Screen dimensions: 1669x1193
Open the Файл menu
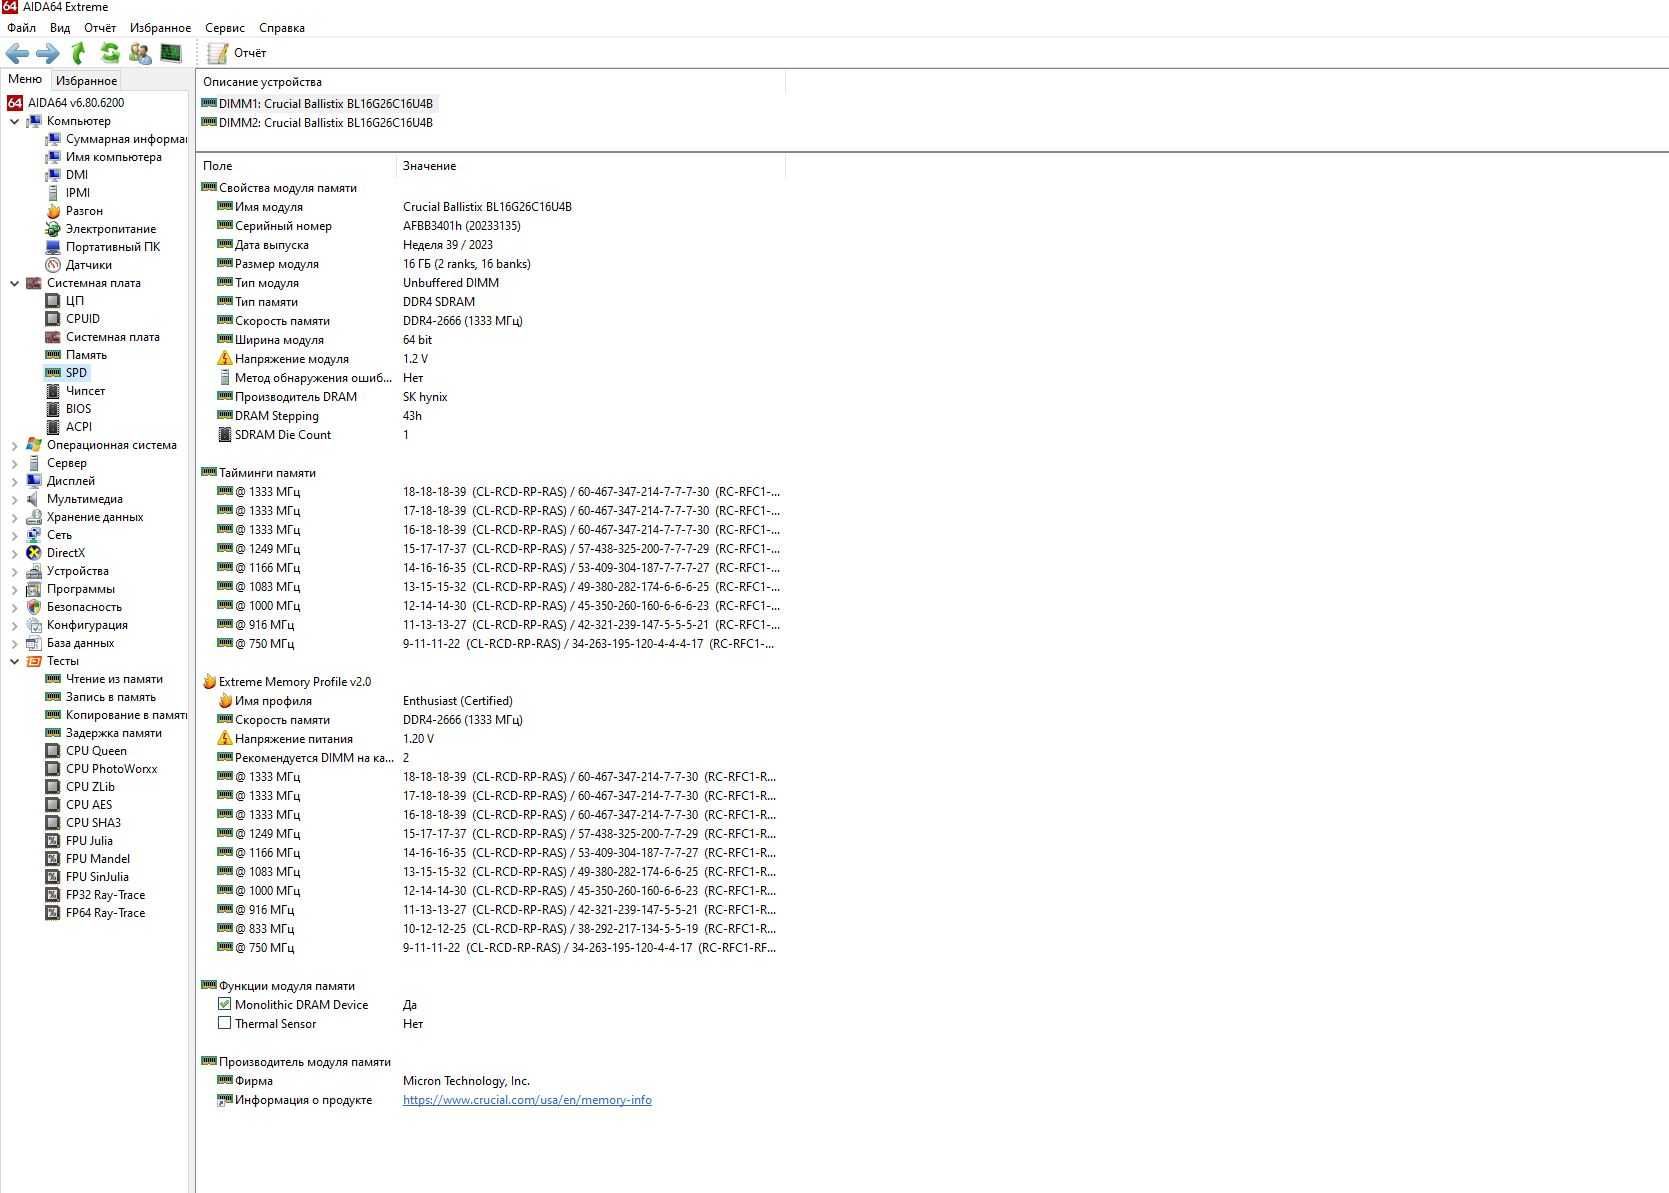click(x=21, y=28)
